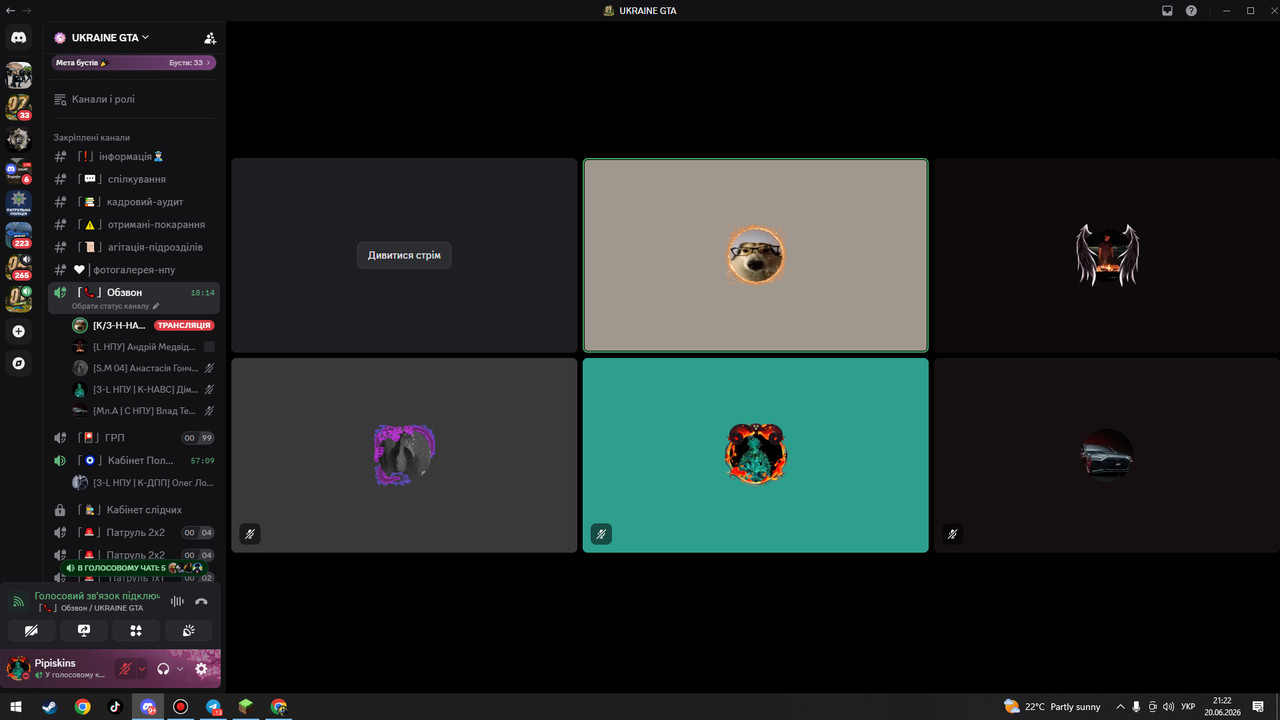Click В ГОЛОСОВОМУ ЧАТІ: 5 pill

(134, 568)
